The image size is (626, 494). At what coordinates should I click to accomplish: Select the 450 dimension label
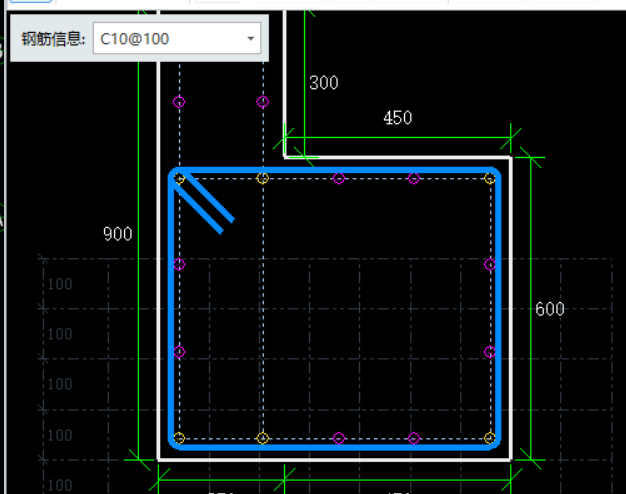tap(397, 118)
